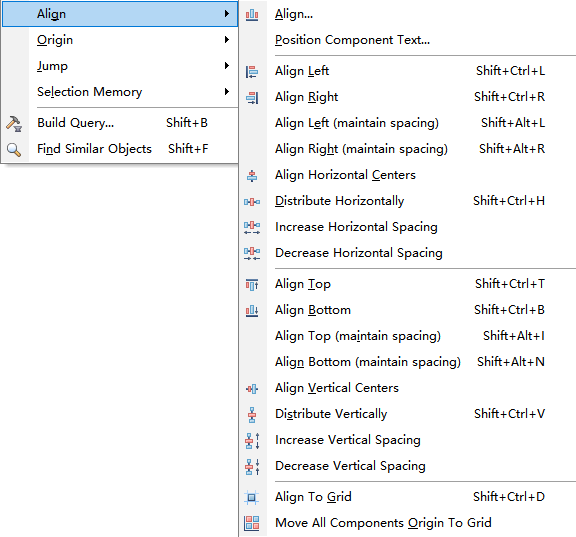Click the Align Top icon
Viewport: 576px width, 537px height.
pyautogui.click(x=252, y=284)
